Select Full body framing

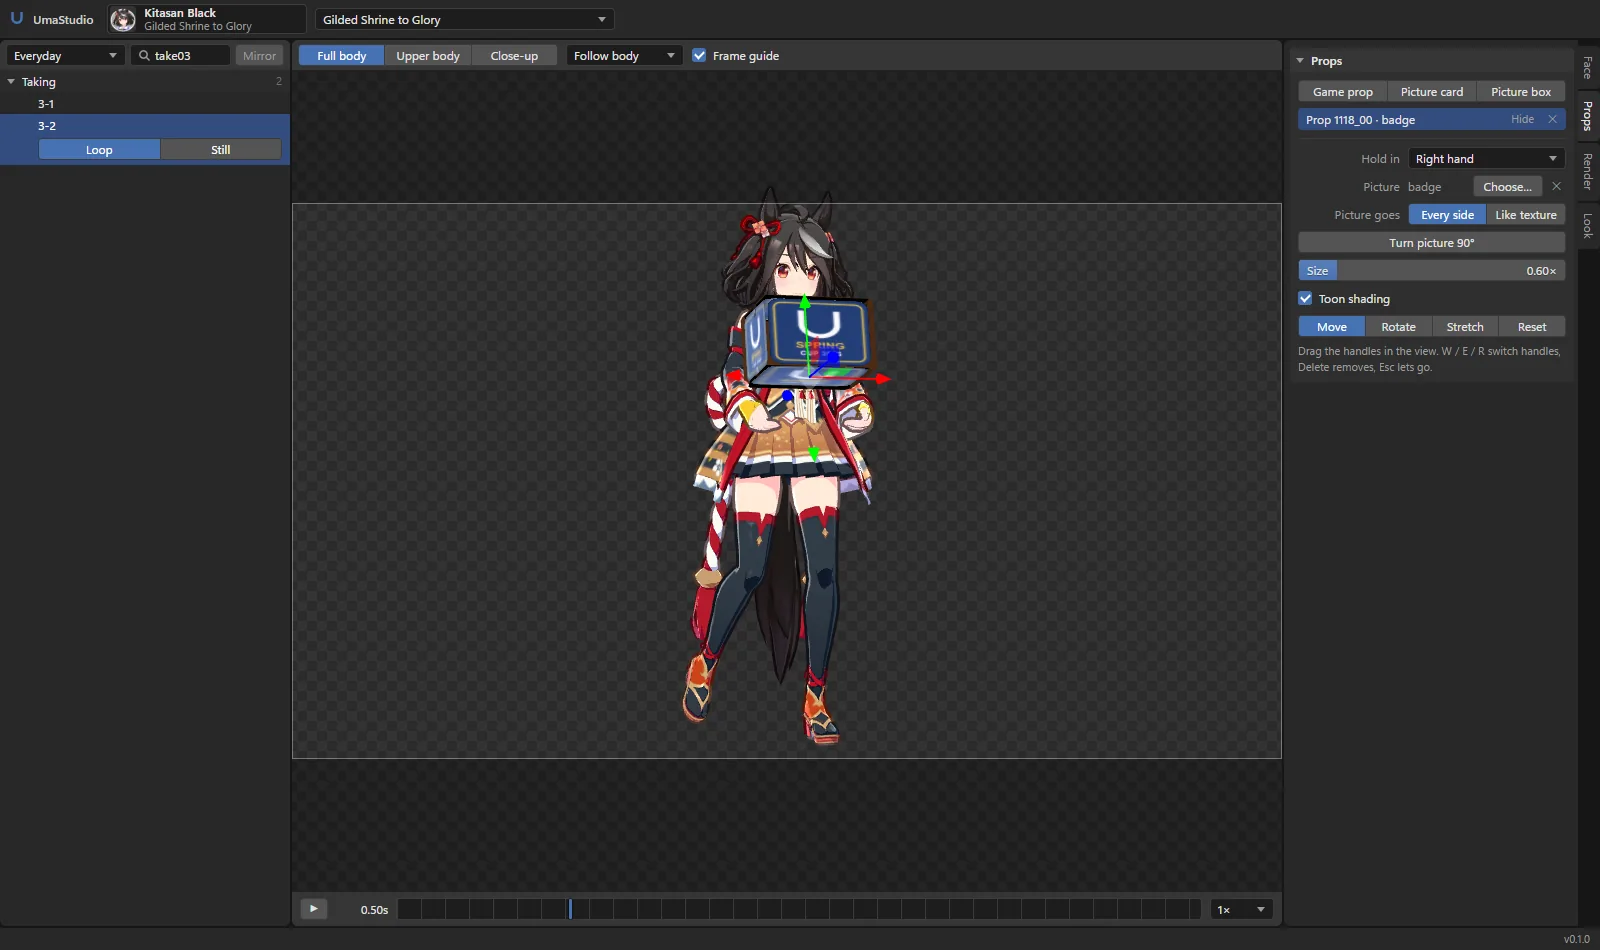coord(341,56)
